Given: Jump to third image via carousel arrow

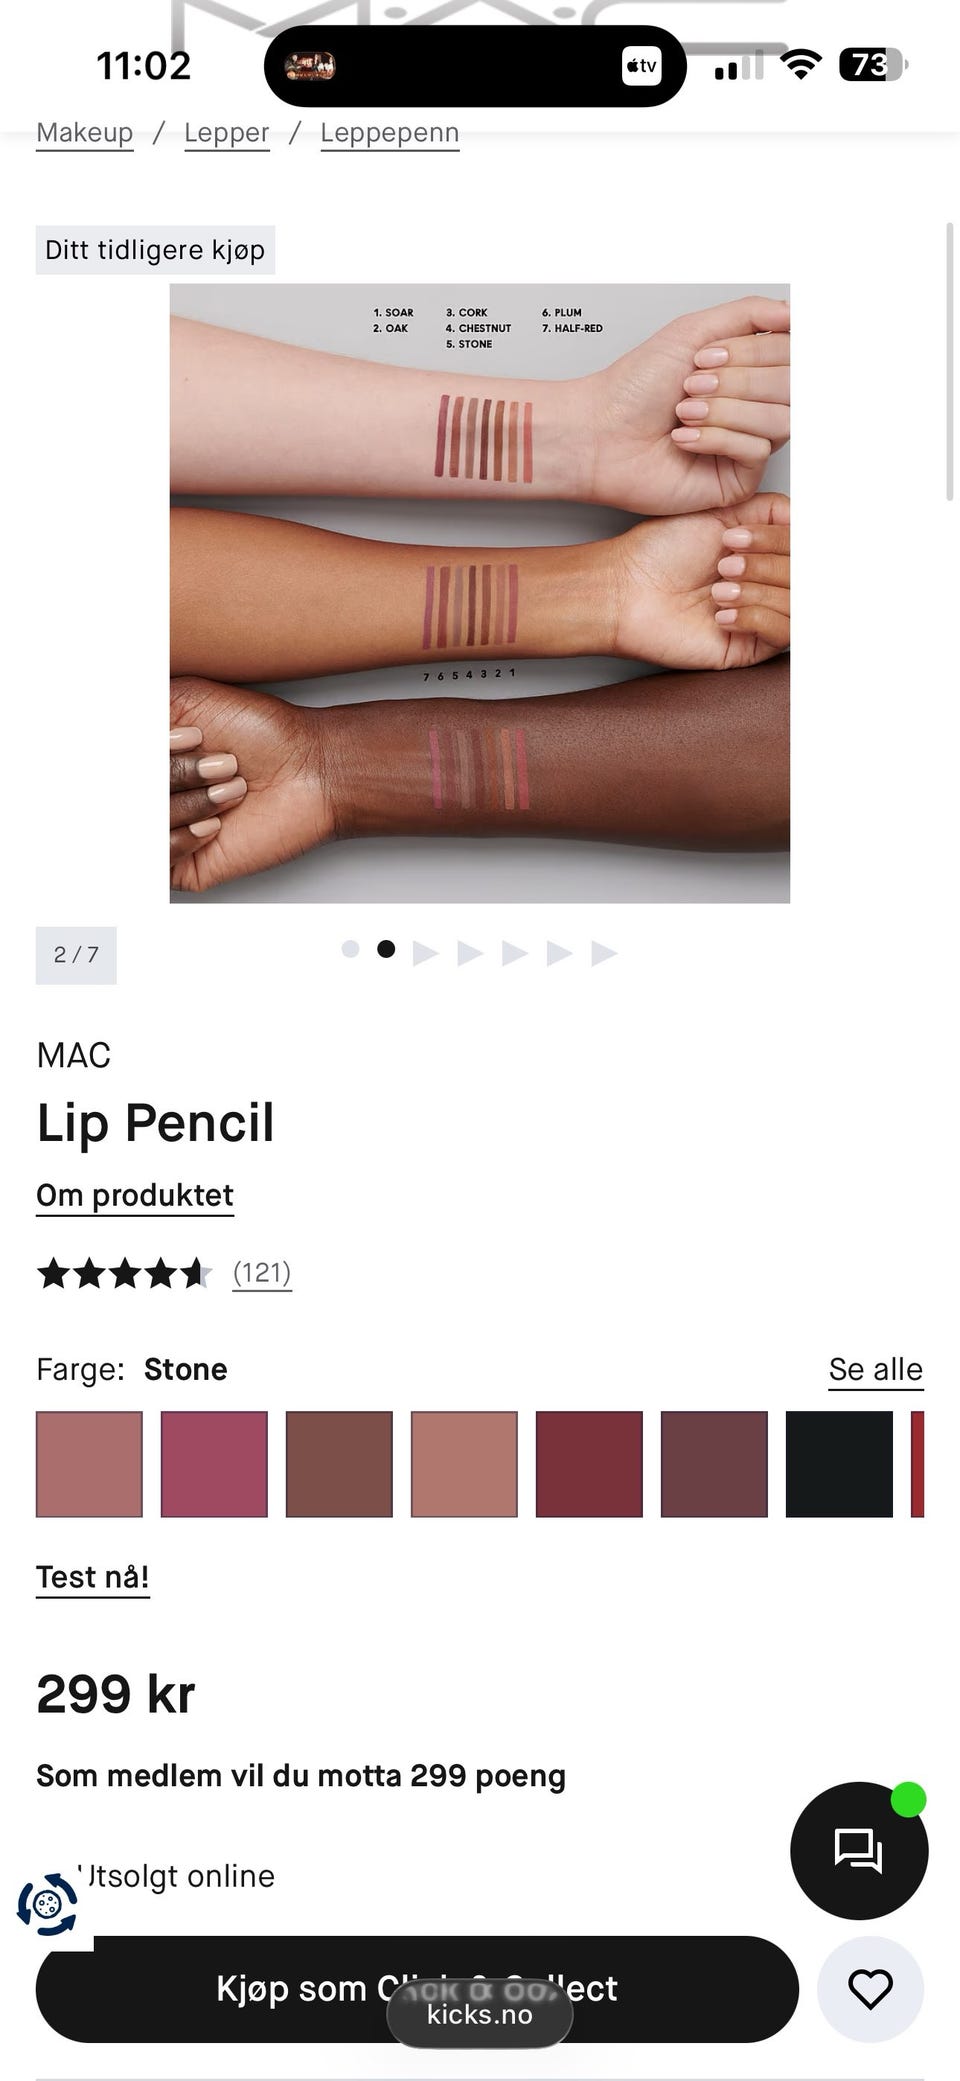Looking at the screenshot, I should coord(426,953).
